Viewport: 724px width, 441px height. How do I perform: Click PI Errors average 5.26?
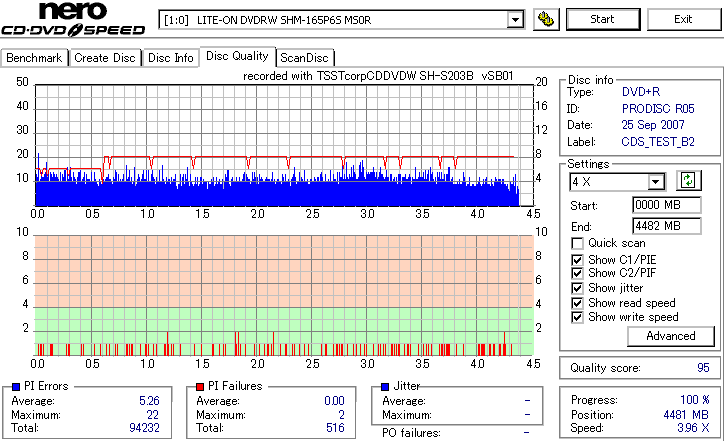coord(149,401)
